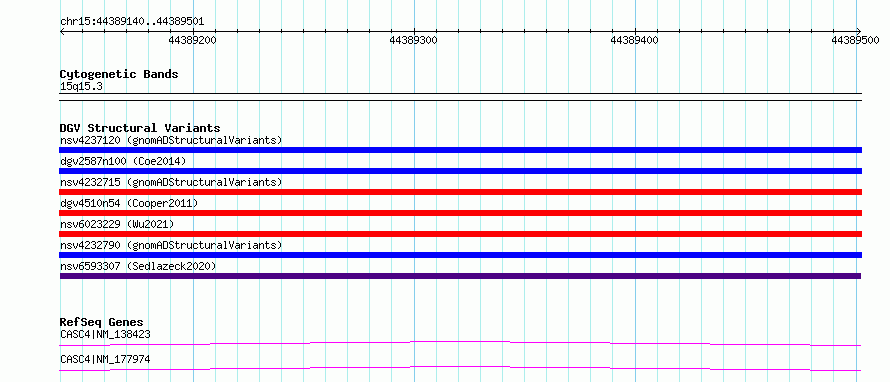Select the DGV Structural Variants track heading
Screen dimensions: 890x382
coord(140,128)
